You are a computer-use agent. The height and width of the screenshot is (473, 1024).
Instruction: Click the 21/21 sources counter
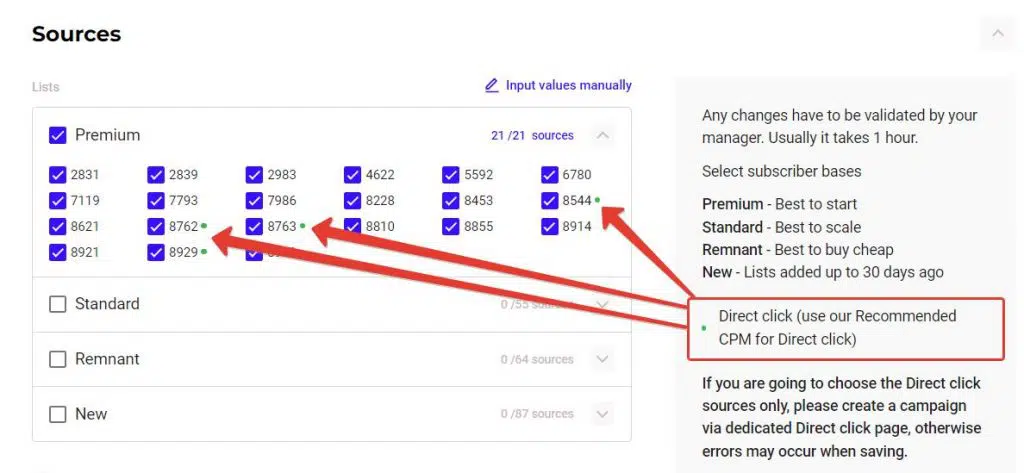[x=532, y=136]
